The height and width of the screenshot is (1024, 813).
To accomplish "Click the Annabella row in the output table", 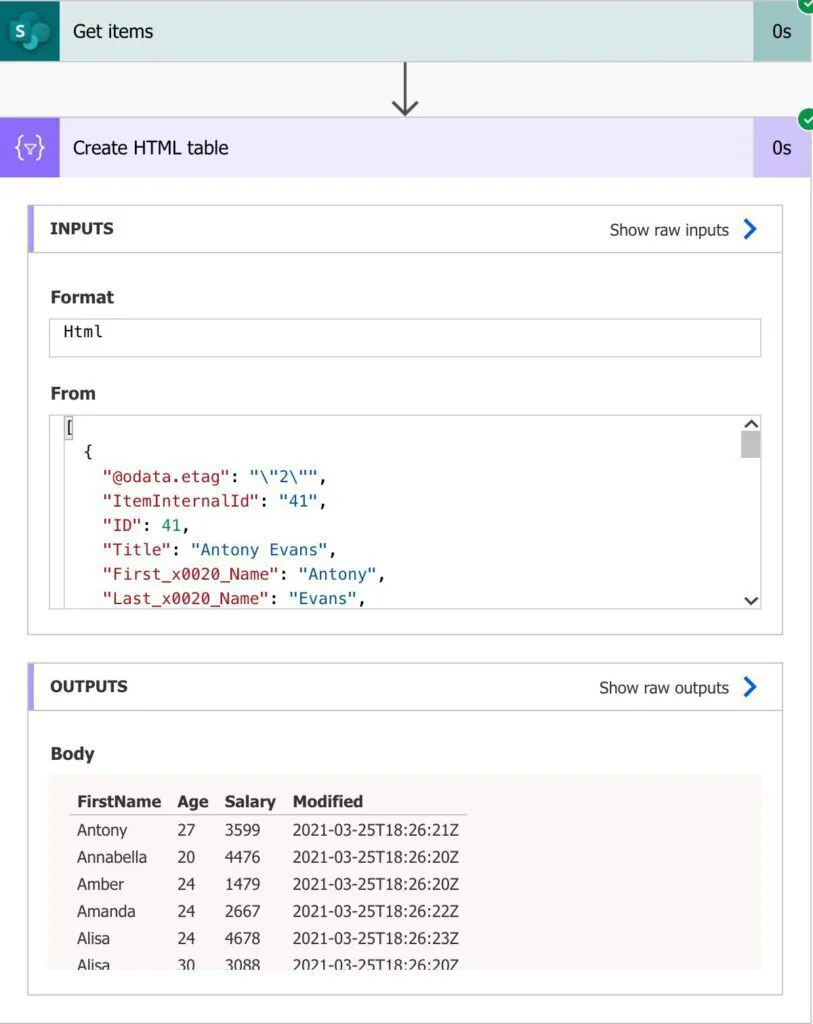I will click(112, 857).
